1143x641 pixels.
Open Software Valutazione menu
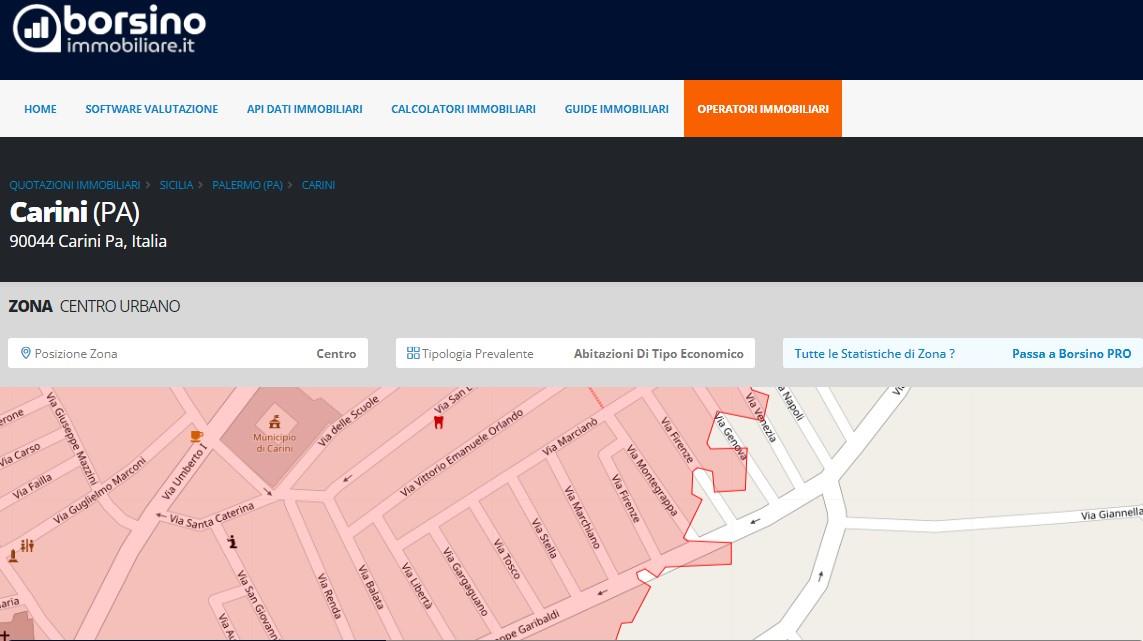pyautogui.click(x=151, y=109)
